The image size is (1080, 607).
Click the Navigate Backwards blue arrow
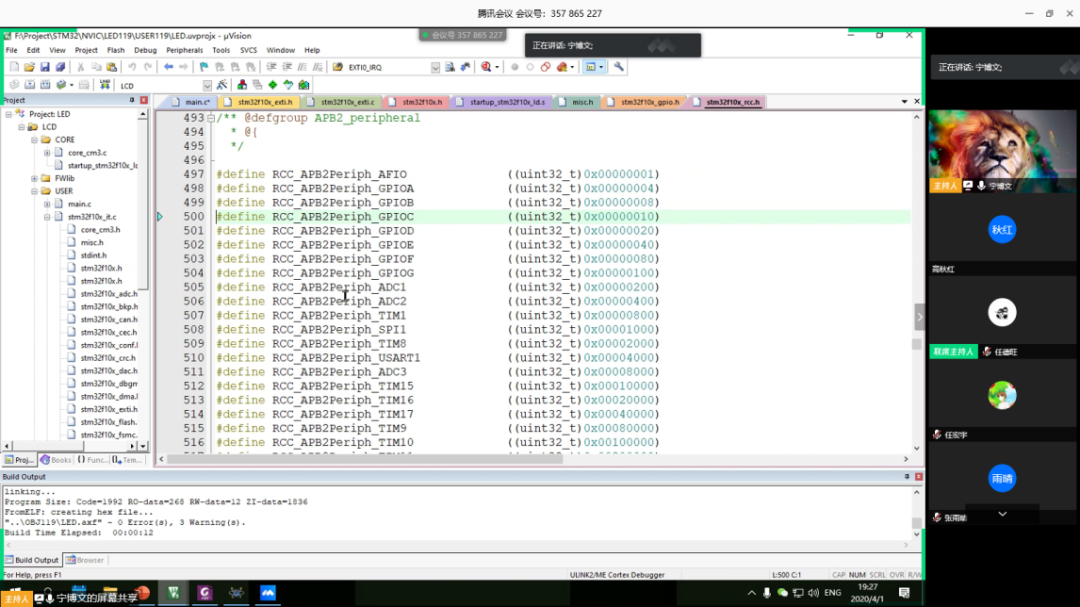168,67
